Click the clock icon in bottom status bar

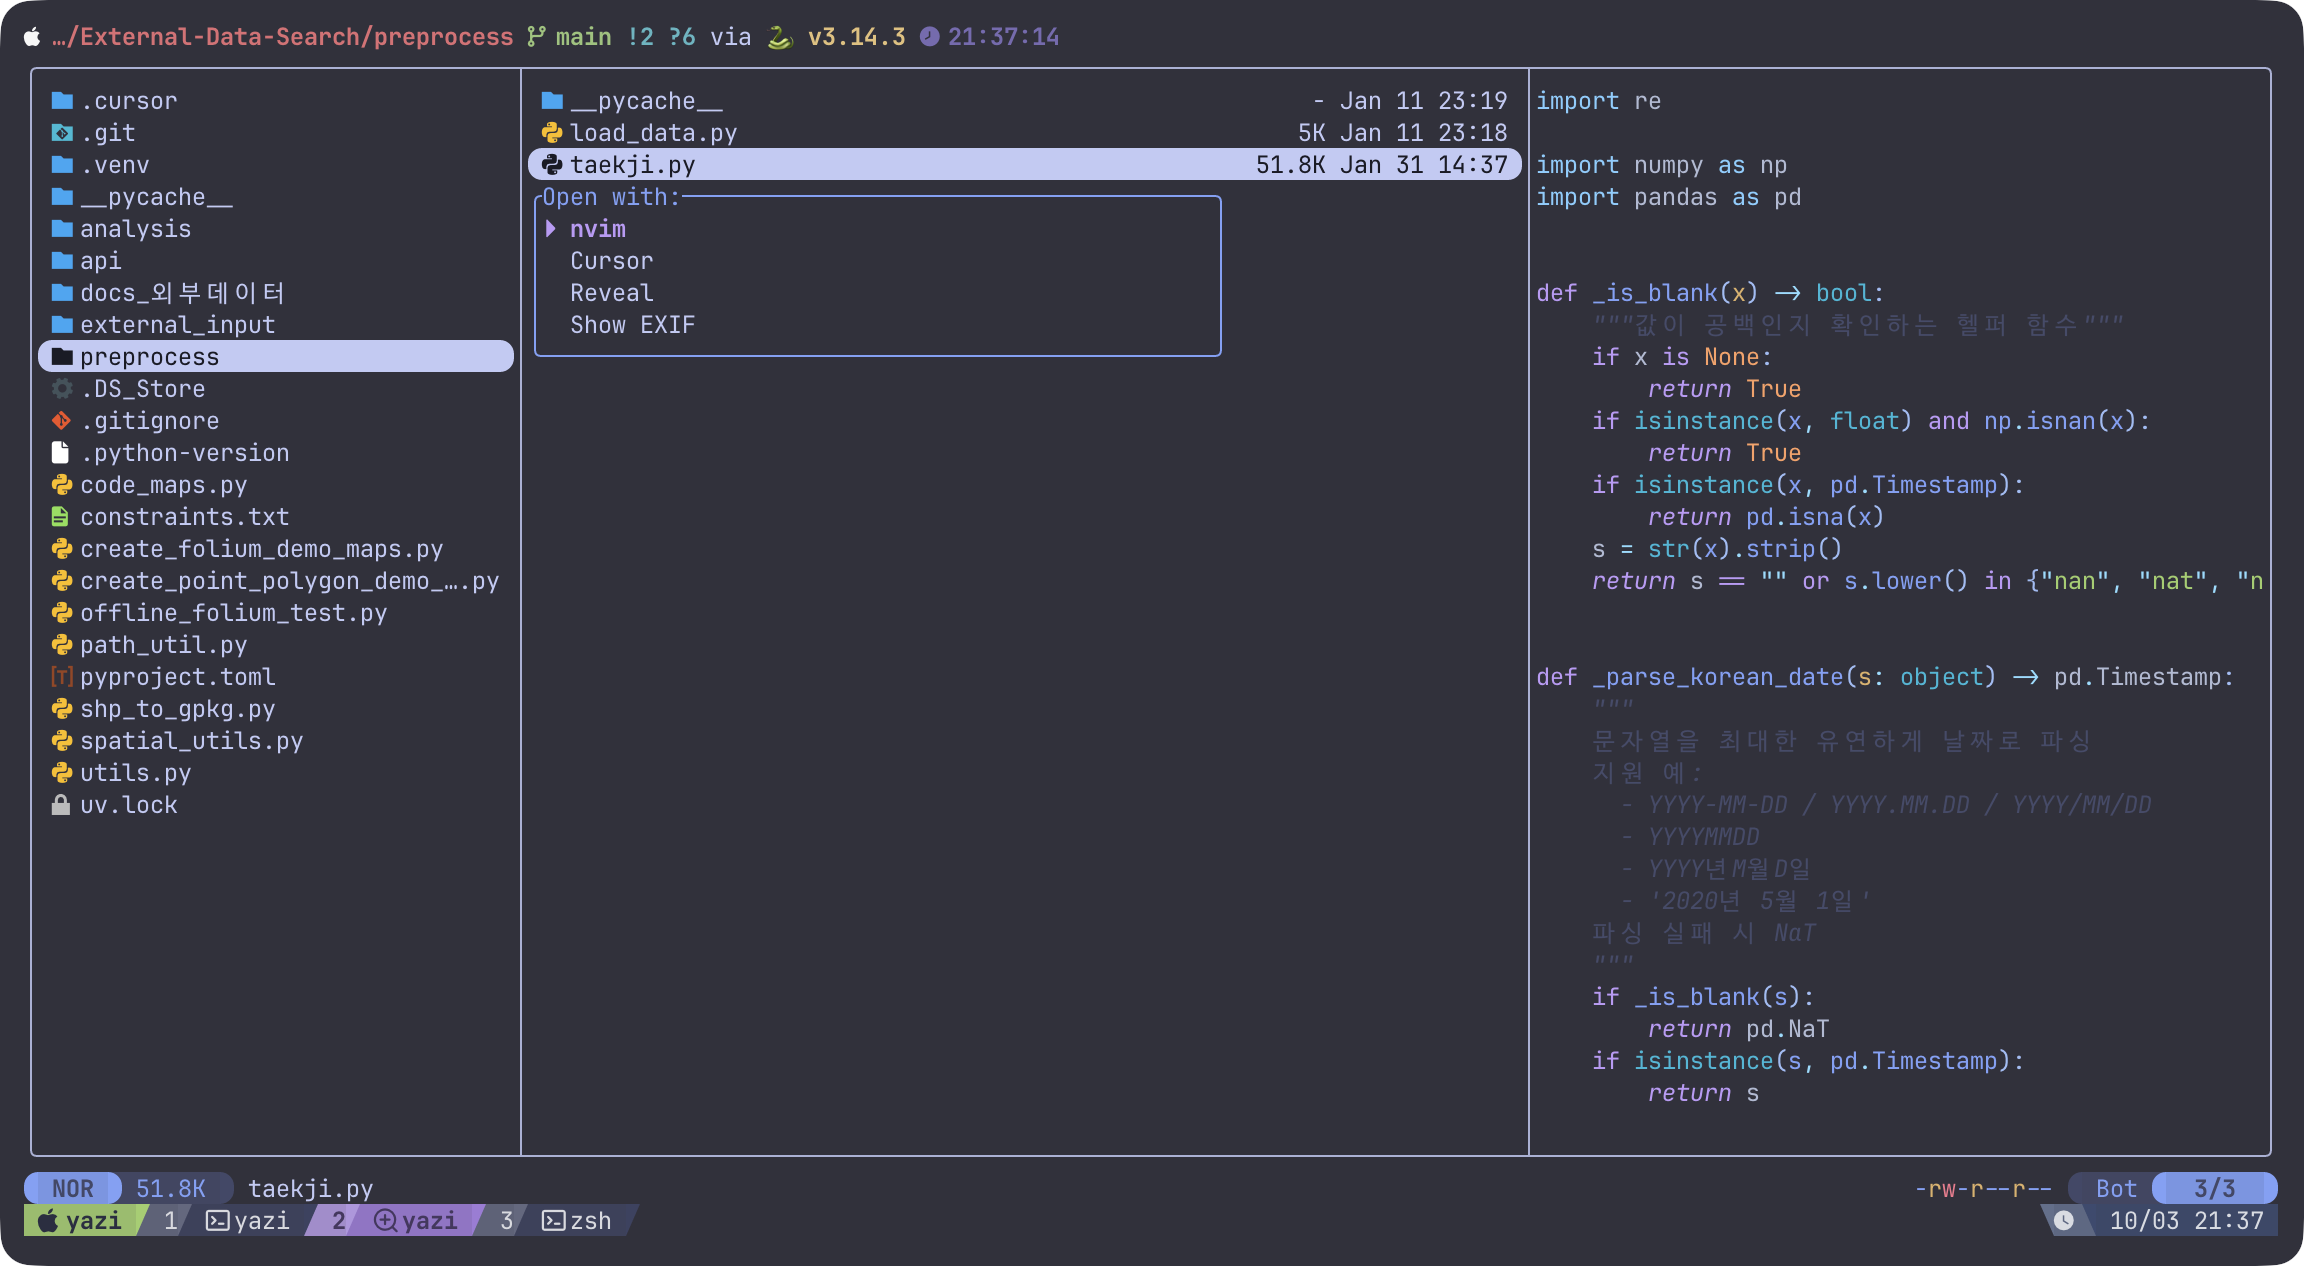2064,1221
